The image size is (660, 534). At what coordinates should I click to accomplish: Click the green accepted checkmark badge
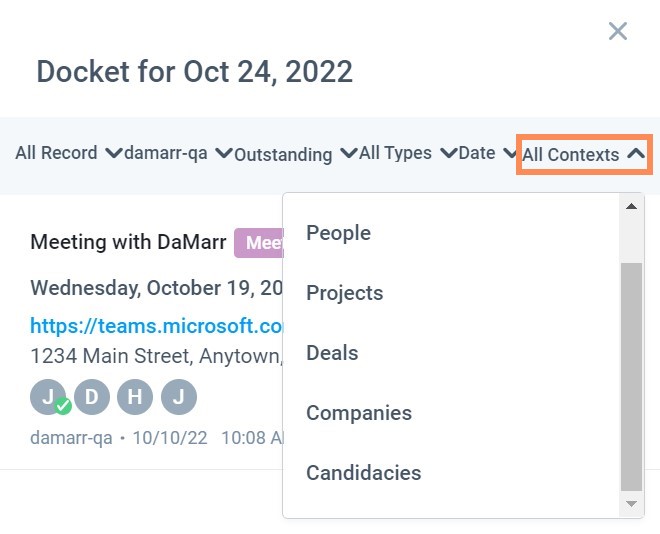[63, 406]
